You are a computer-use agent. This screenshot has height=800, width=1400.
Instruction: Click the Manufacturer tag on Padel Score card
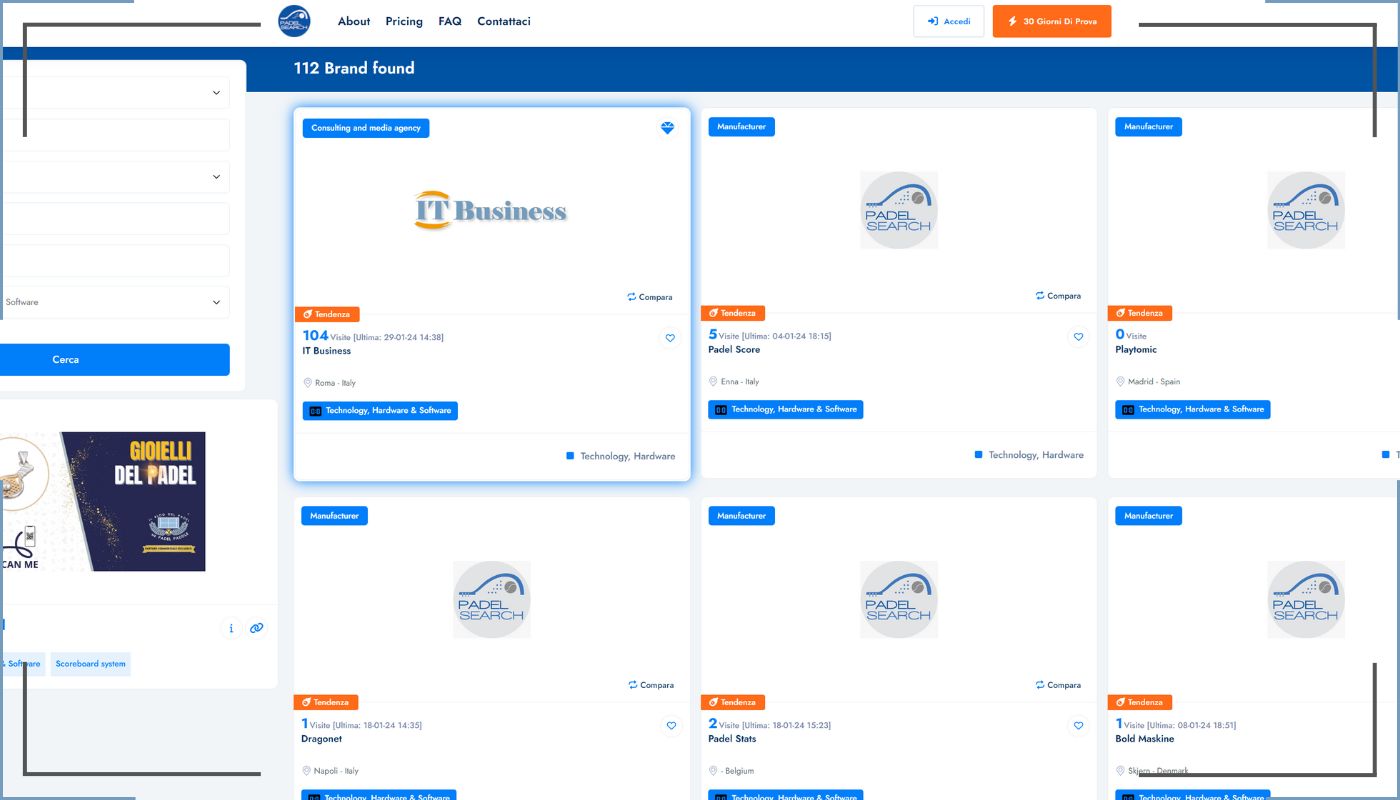(x=742, y=127)
